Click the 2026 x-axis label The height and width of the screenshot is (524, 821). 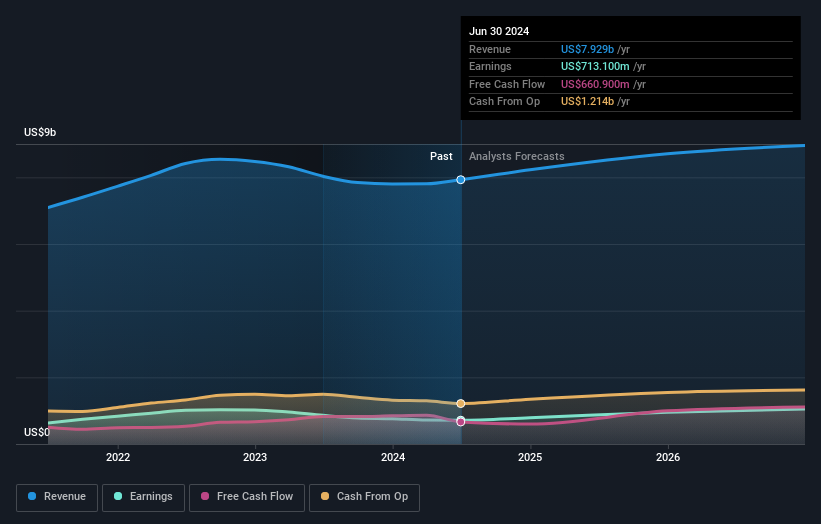click(668, 457)
